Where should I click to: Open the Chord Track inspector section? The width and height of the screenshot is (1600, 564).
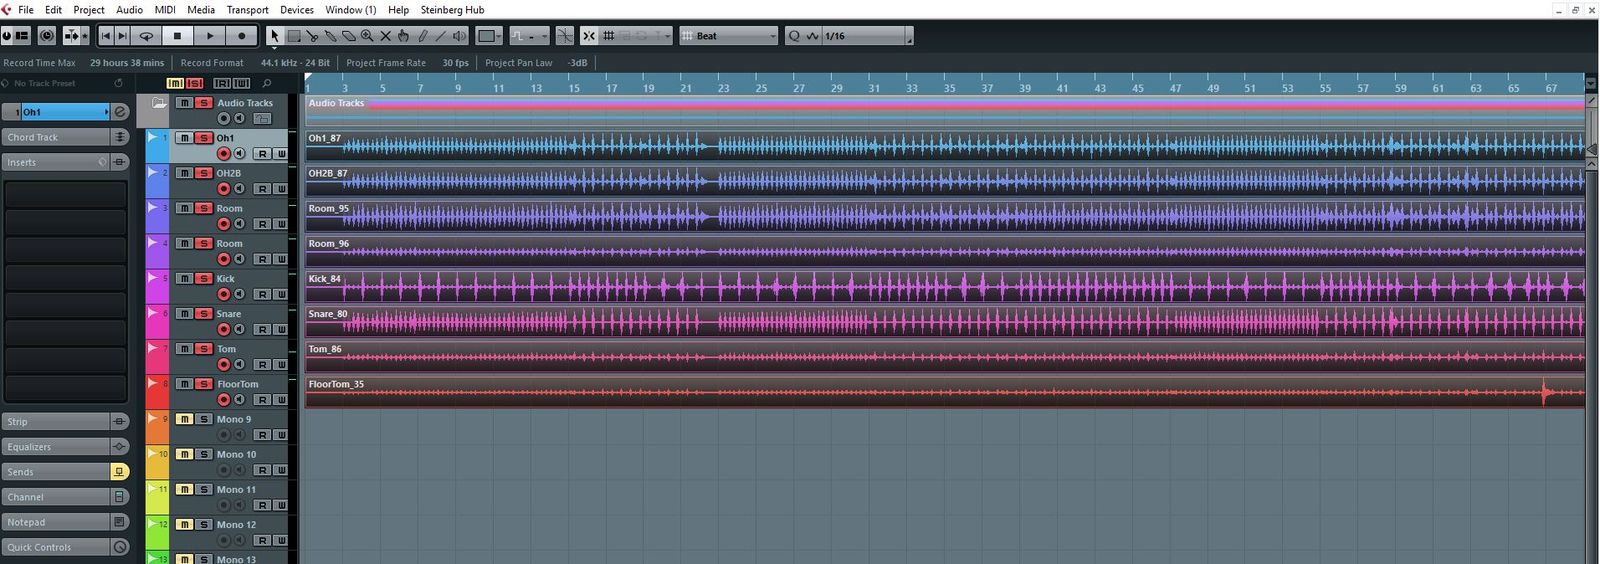pyautogui.click(x=55, y=137)
